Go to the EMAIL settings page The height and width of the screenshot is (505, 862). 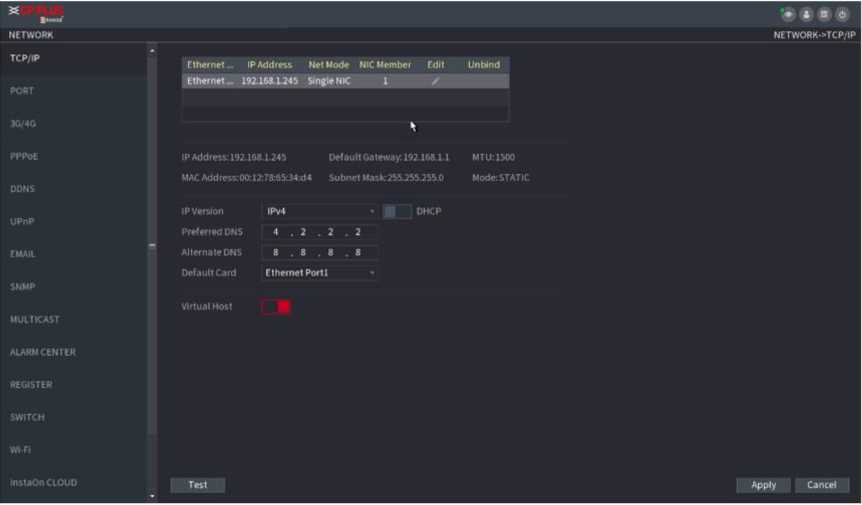click(23, 254)
